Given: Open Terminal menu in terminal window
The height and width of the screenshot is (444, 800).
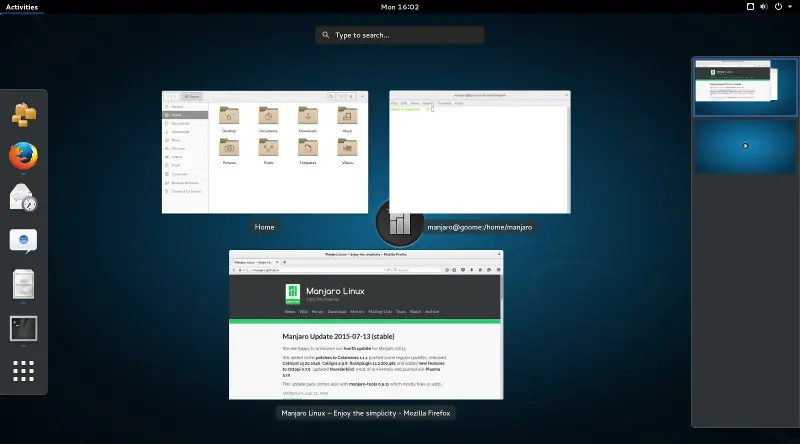Looking at the screenshot, I should click(x=444, y=103).
